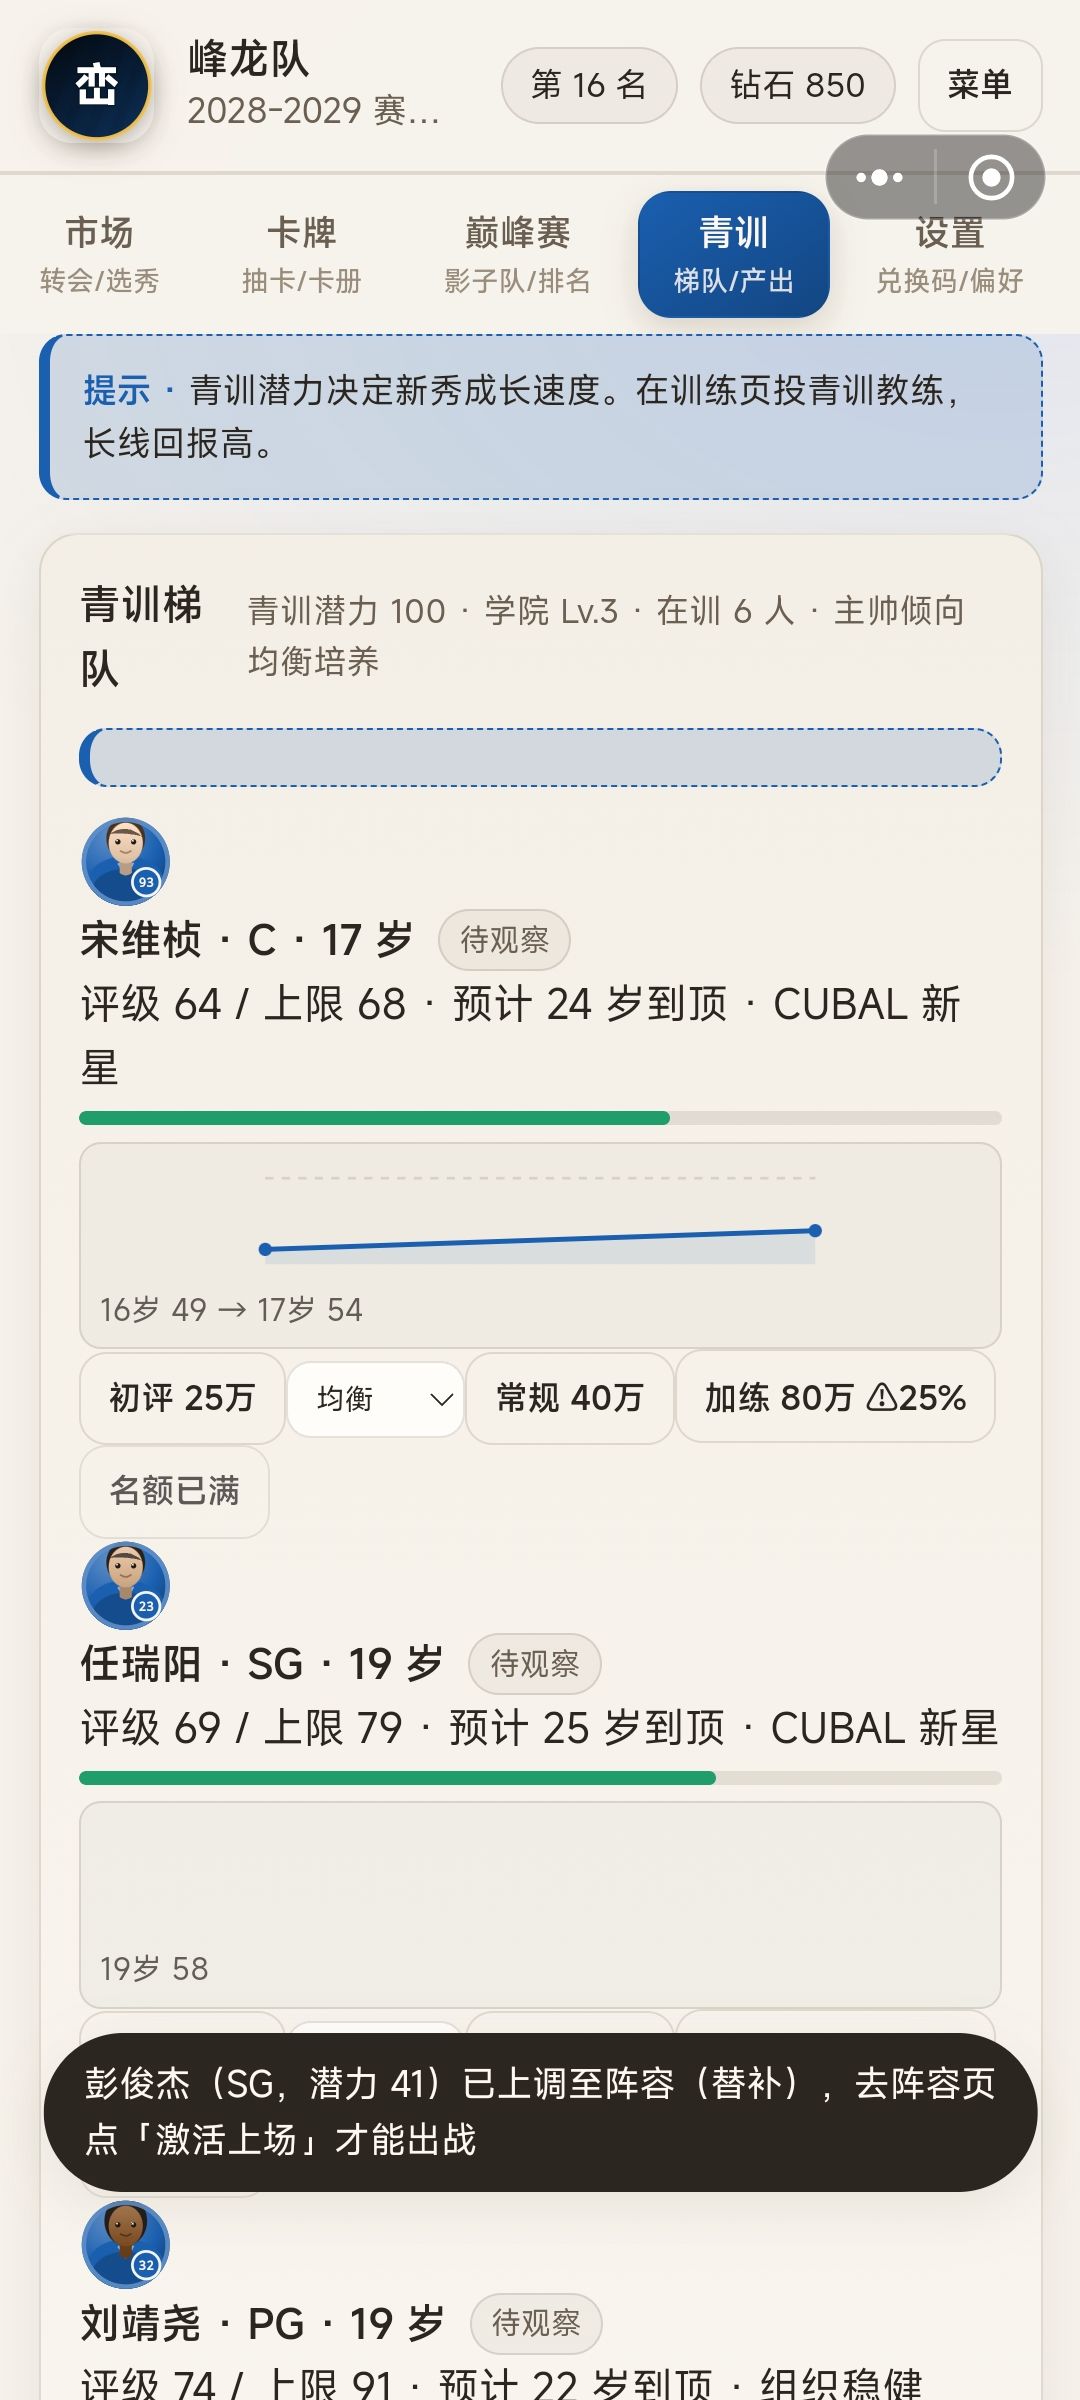Open the 巅峰赛 影子队/排名 tab
The width and height of the screenshot is (1080, 2400).
(517, 254)
